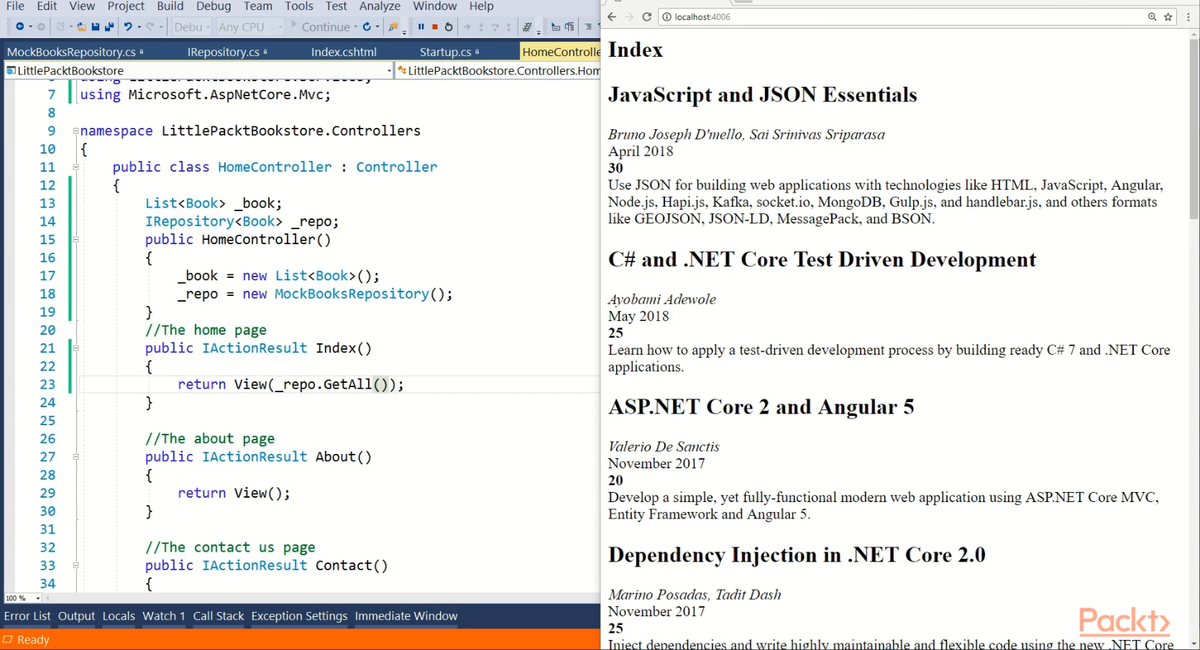Click line 23 return View(_repo.GetAll()) statement
The width and height of the screenshot is (1200, 650).
pos(291,385)
